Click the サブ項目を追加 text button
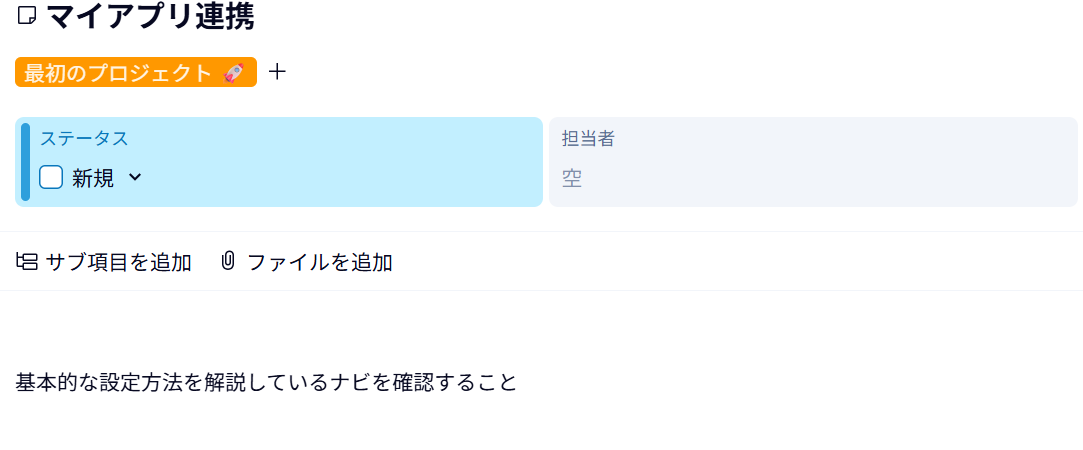Screen dimensions: 1083x450 (119, 263)
